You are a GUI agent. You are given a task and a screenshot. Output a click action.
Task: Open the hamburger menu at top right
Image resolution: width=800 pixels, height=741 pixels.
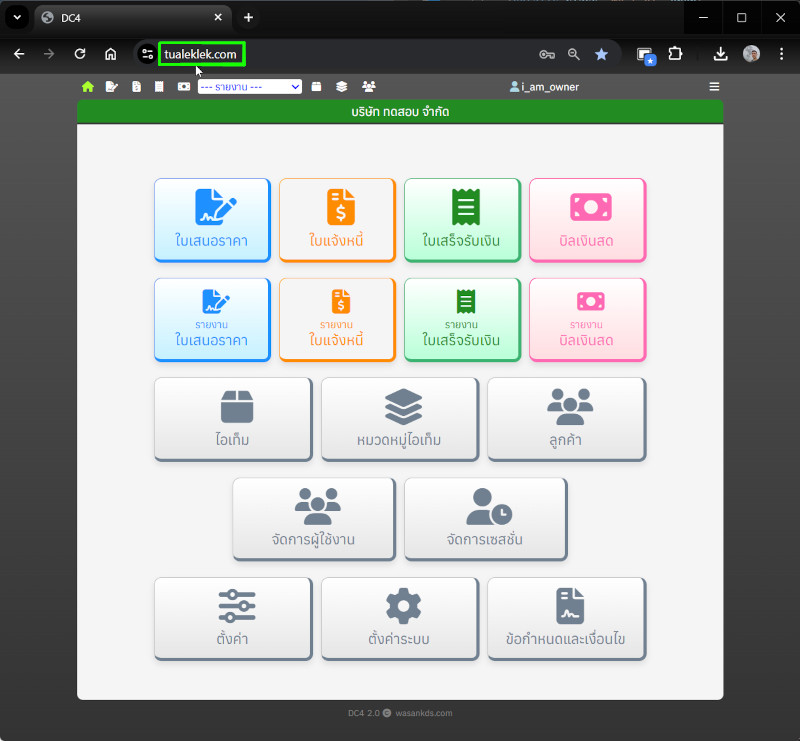point(714,87)
